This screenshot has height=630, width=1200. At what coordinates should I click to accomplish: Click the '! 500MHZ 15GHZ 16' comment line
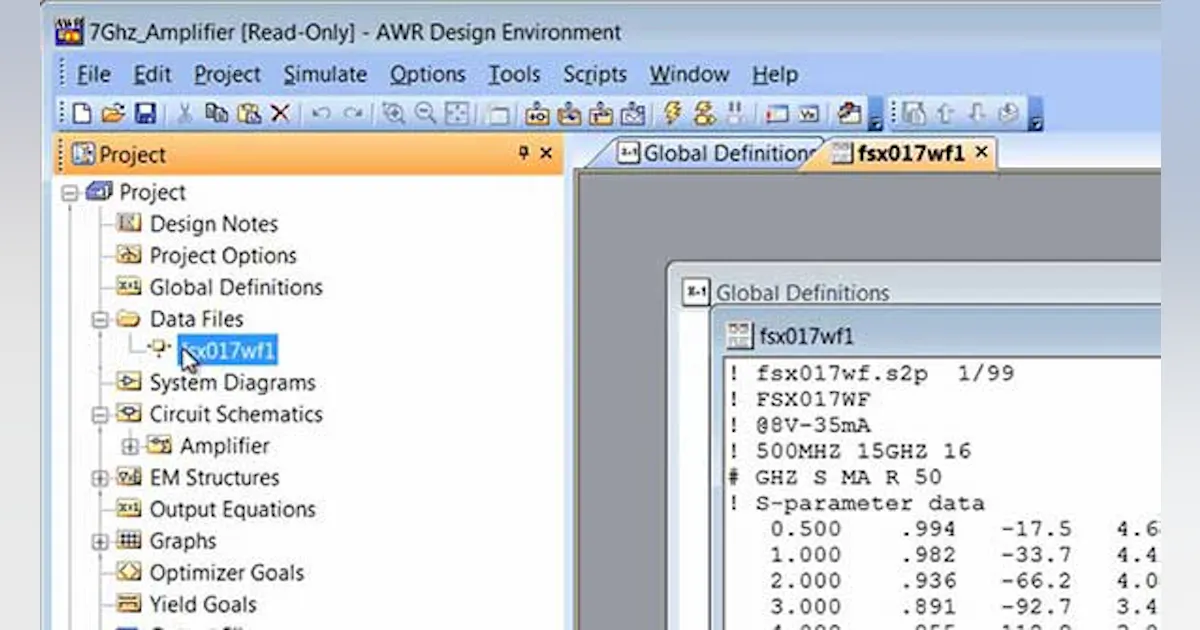pyautogui.click(x=849, y=451)
